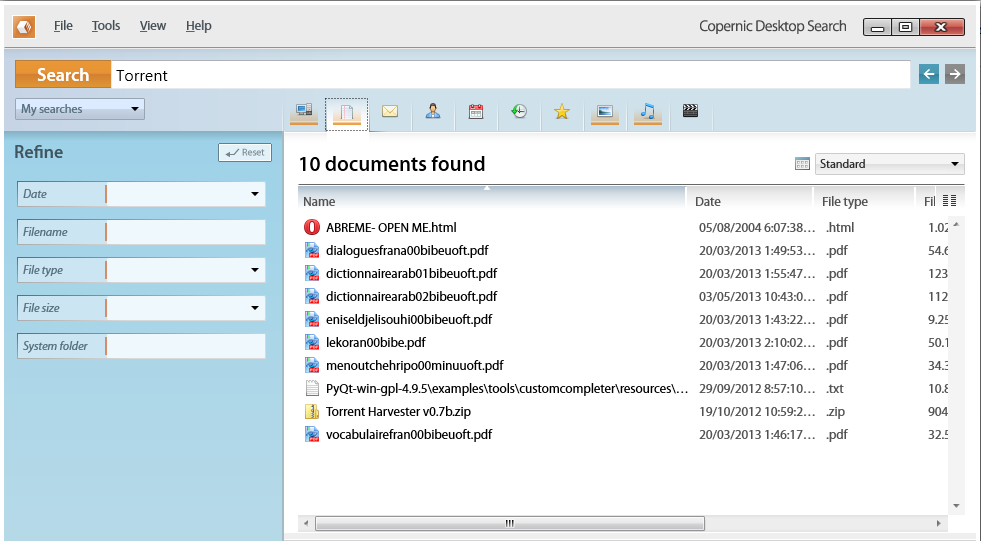Select the Files documents category icon
The height and width of the screenshot is (541, 981).
coord(347,113)
